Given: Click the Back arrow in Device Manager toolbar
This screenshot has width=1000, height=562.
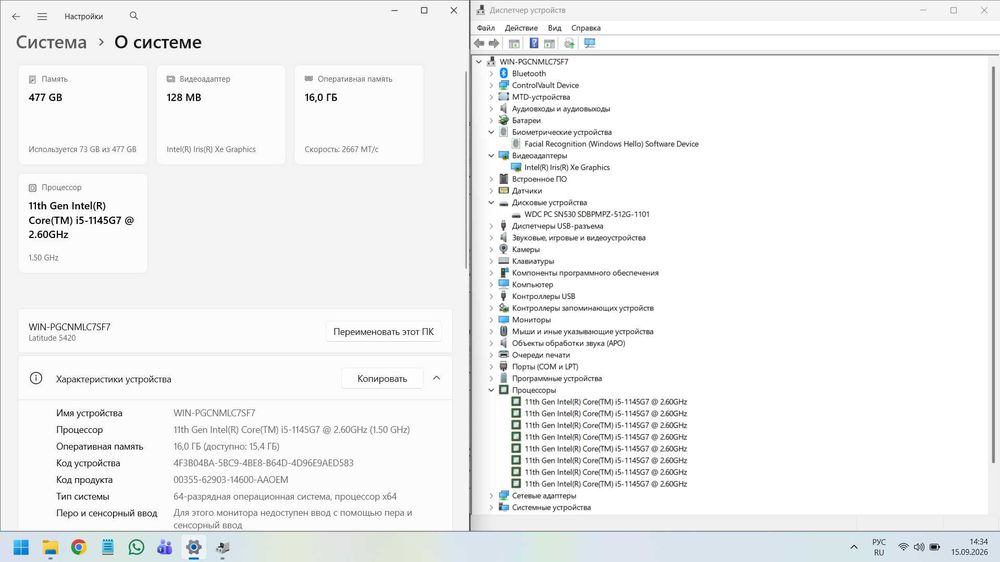Looking at the screenshot, I should (x=479, y=43).
